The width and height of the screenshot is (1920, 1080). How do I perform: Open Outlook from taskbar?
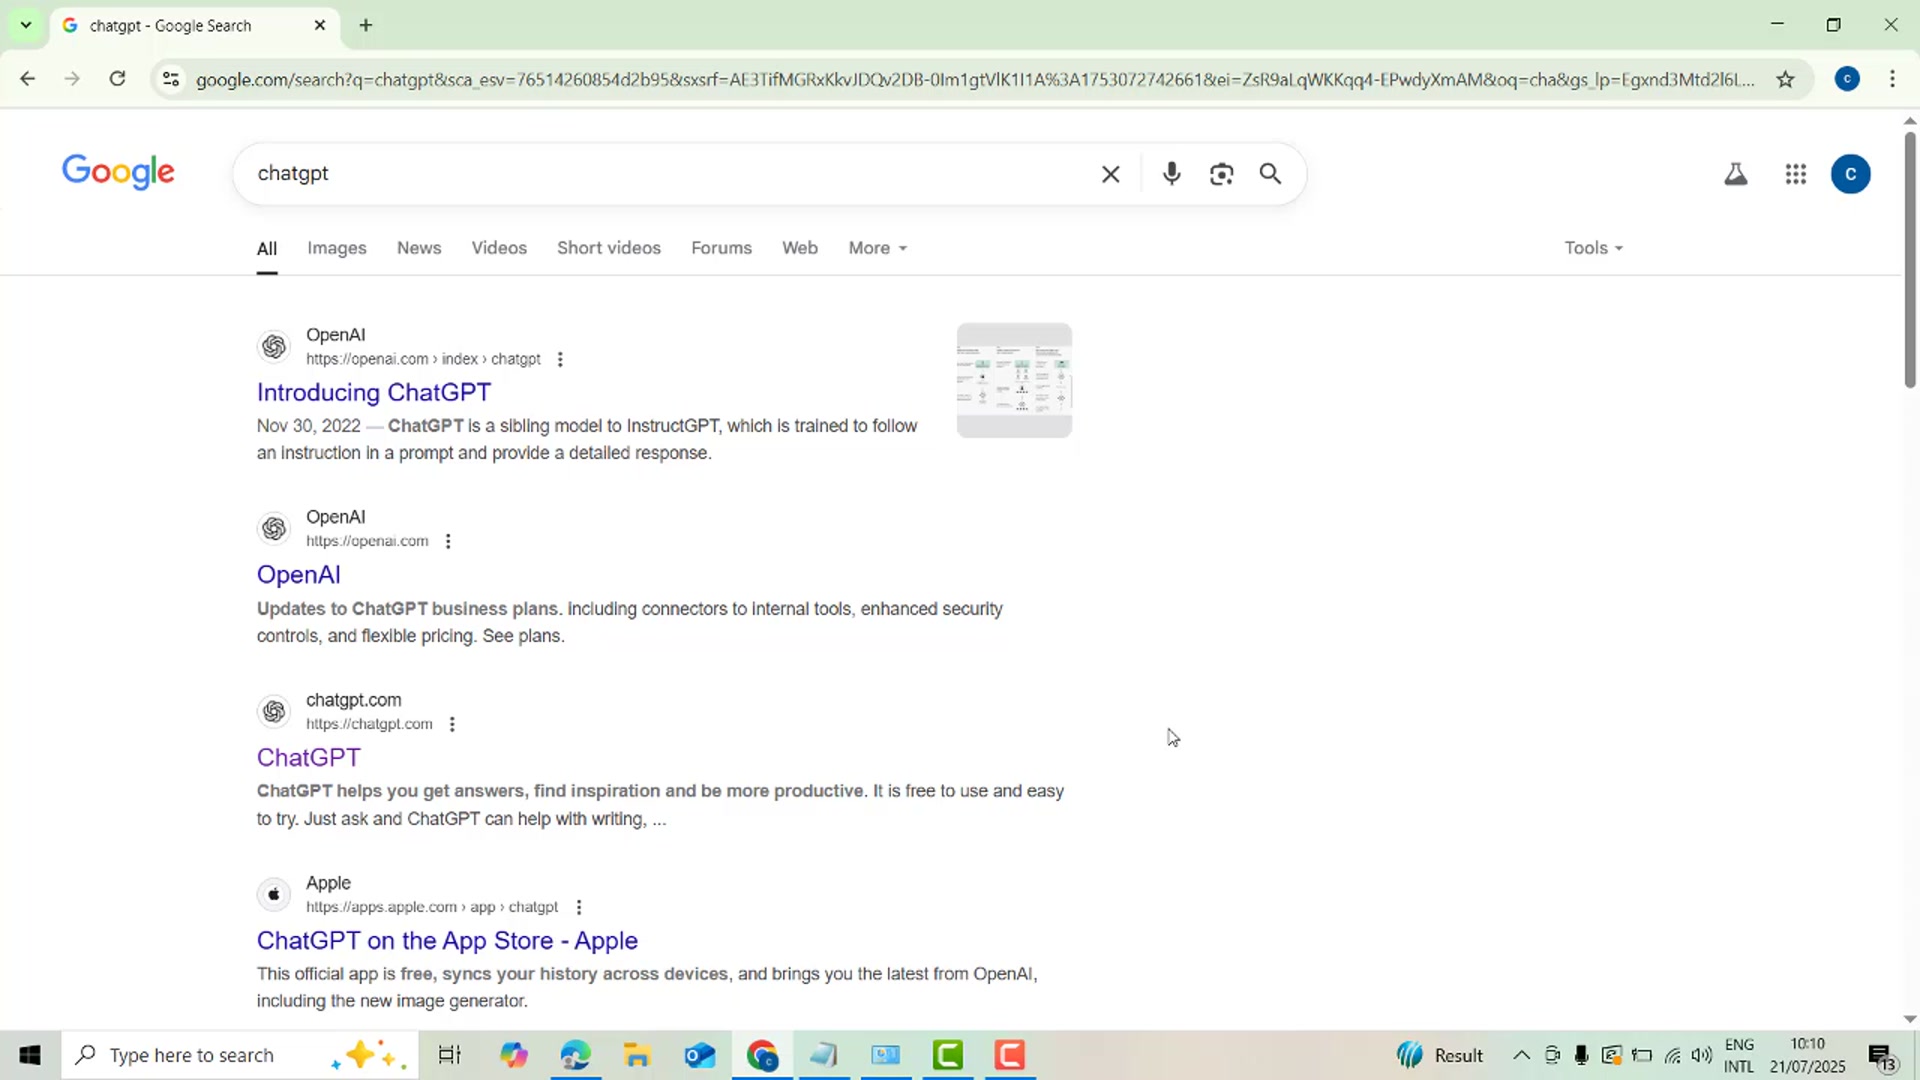point(700,1055)
